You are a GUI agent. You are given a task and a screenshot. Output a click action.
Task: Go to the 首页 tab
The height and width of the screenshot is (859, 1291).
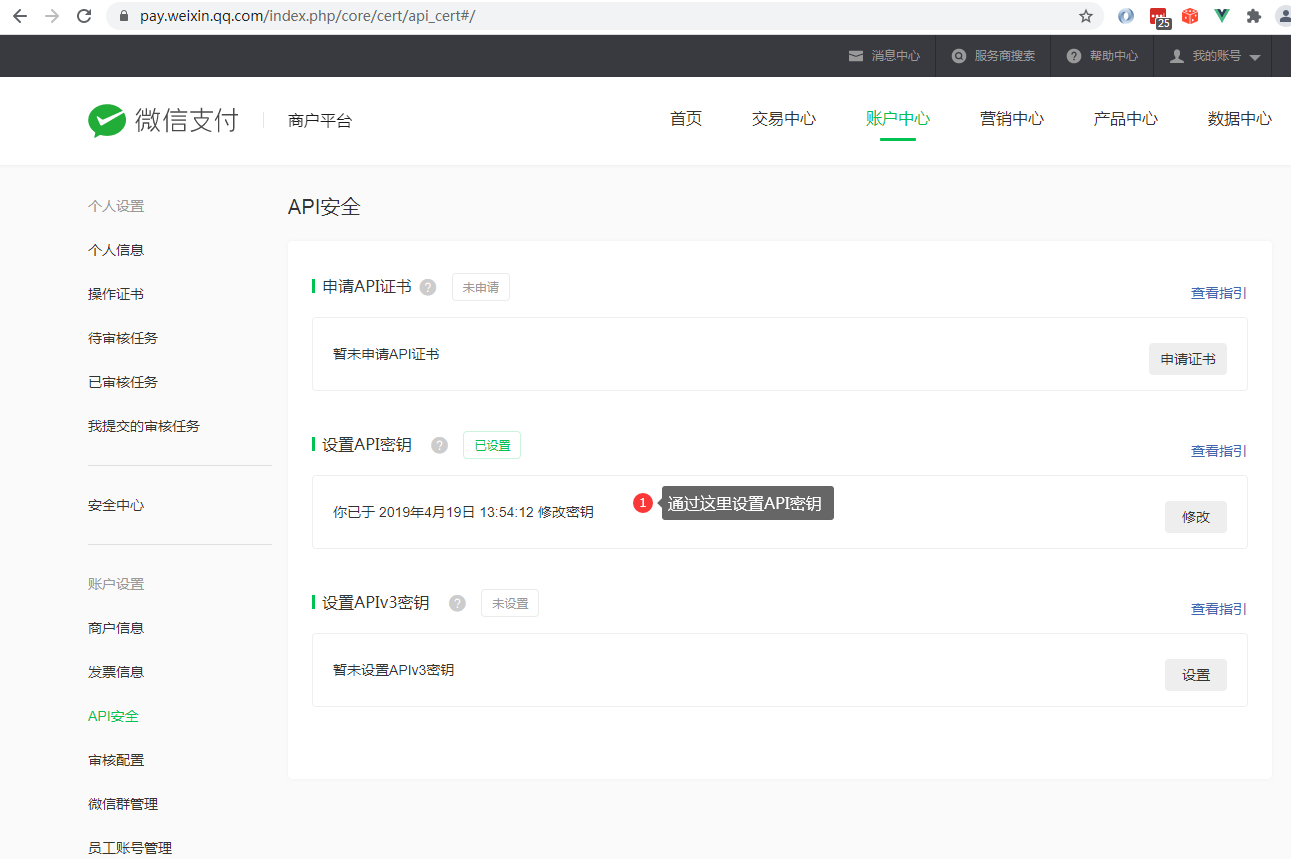(x=686, y=119)
